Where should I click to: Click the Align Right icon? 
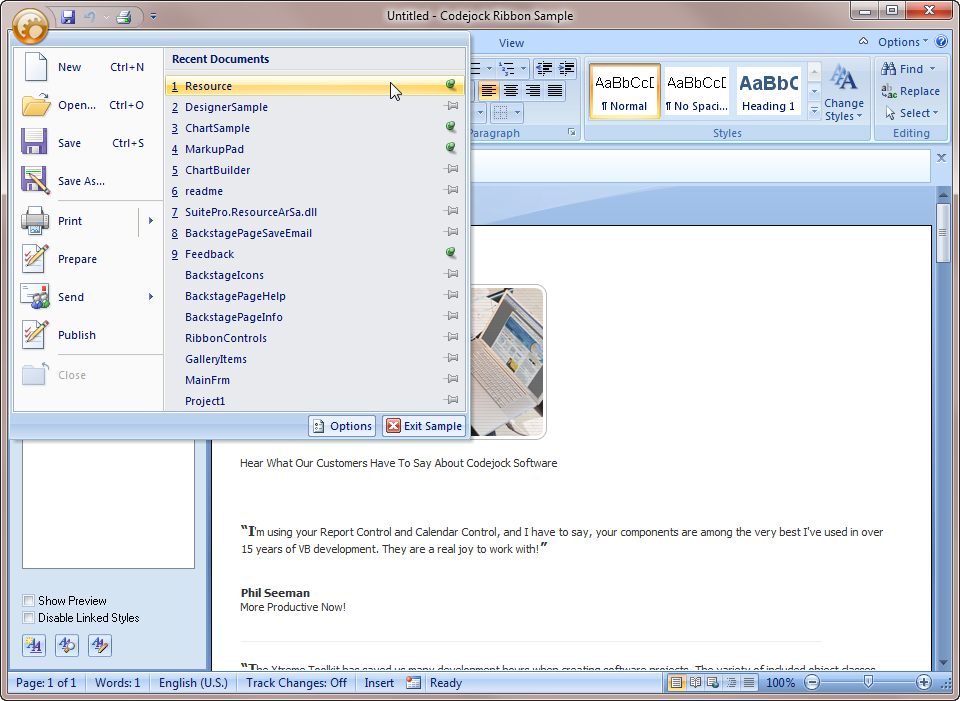(x=533, y=91)
